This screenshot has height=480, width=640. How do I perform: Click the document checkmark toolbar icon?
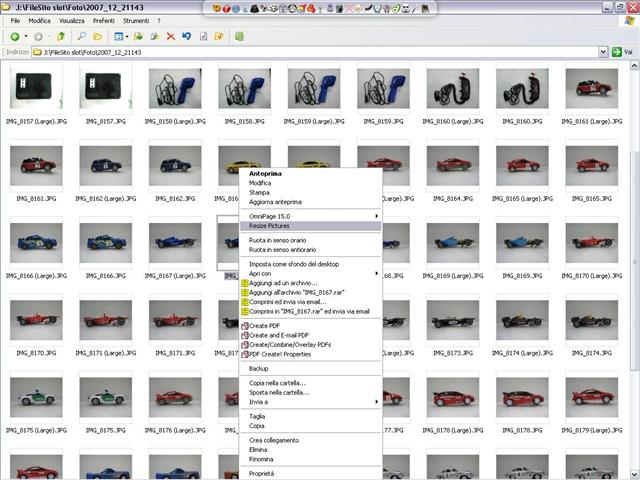(203, 36)
